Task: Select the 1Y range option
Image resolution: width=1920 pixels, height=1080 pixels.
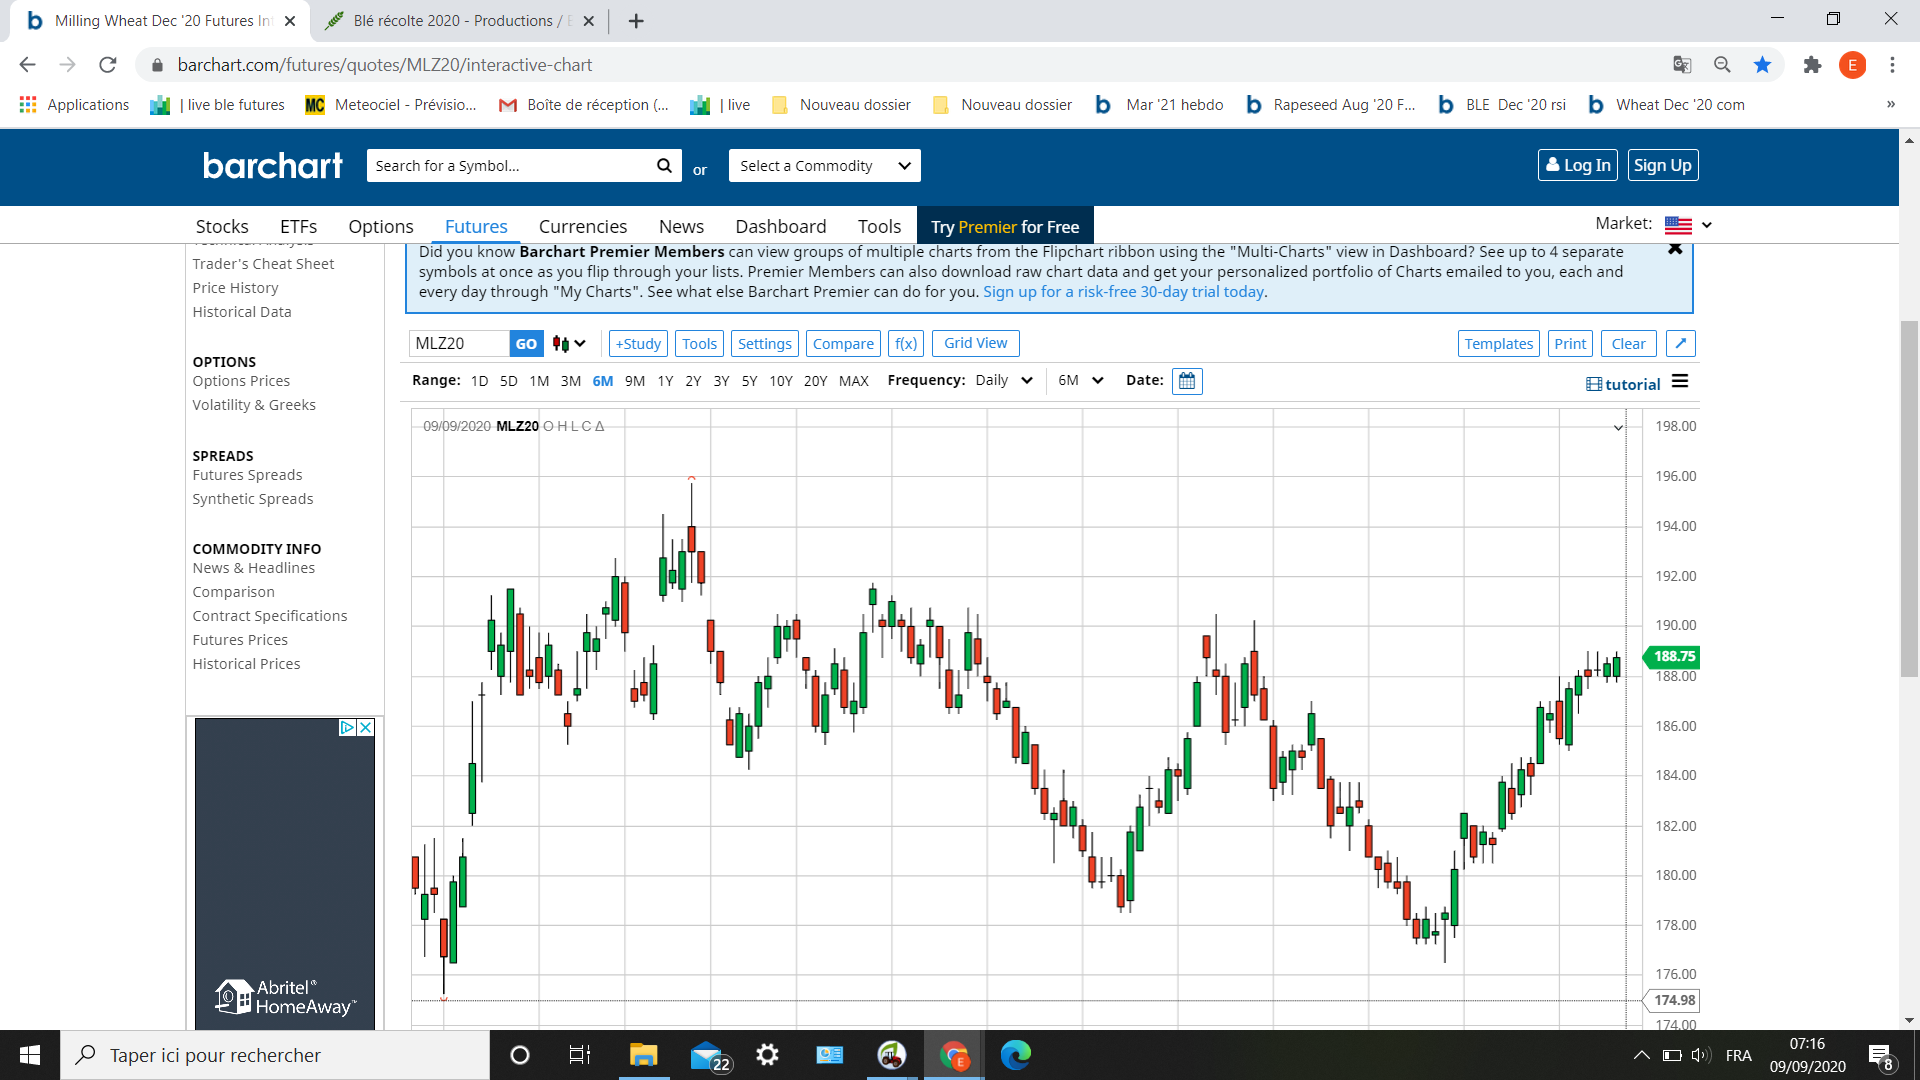Action: point(665,381)
